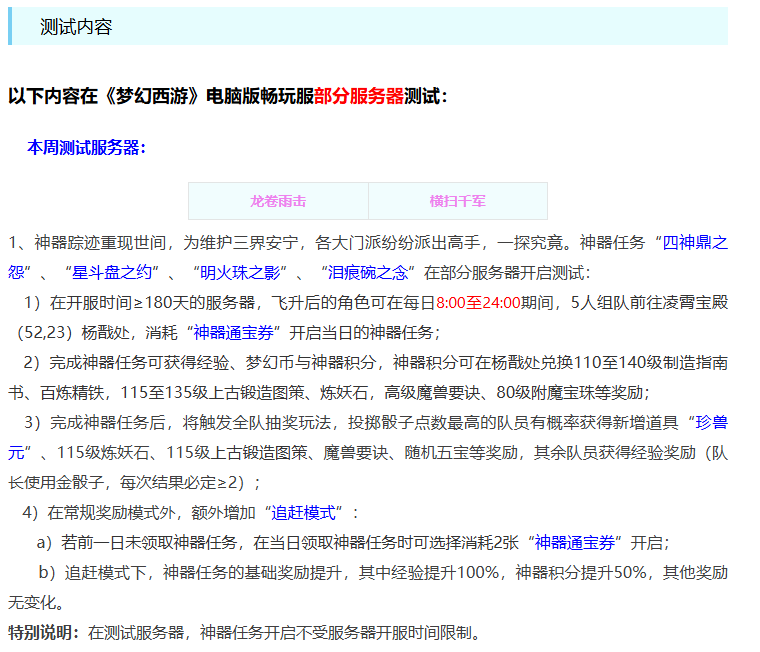Click the 珍兽 blue item link
The image size is (760, 652).
point(710,422)
